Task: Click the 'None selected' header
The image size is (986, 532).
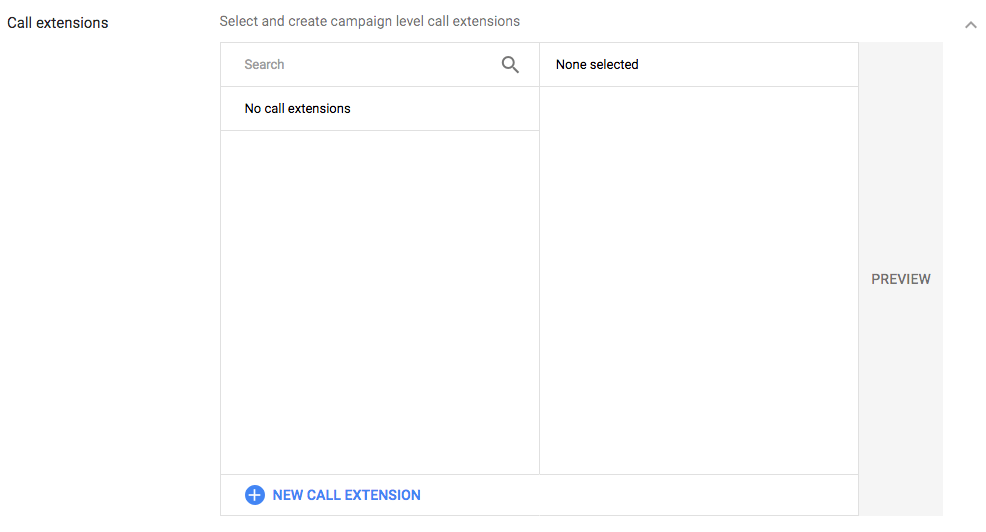Action: click(597, 65)
